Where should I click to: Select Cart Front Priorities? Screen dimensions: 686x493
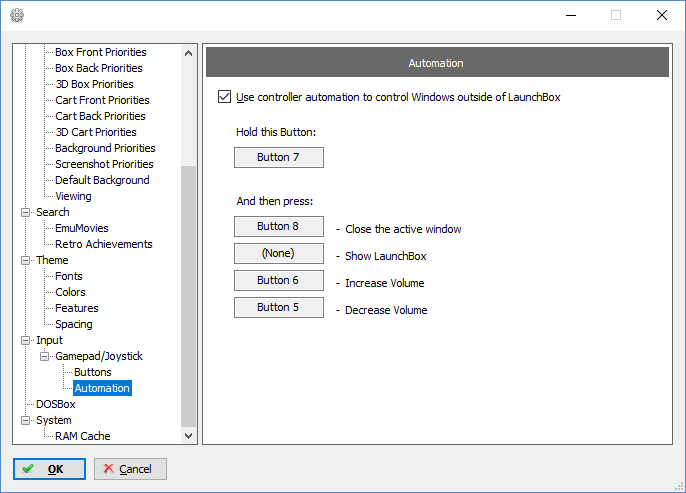[x=102, y=100]
